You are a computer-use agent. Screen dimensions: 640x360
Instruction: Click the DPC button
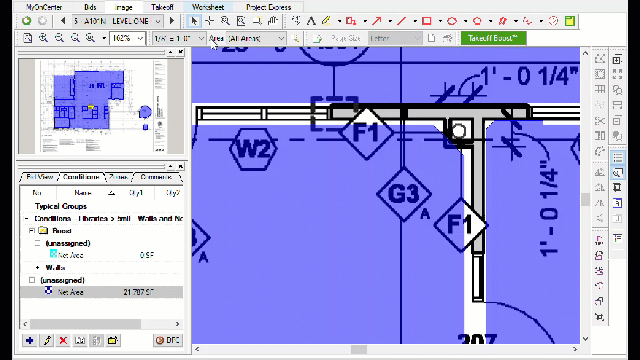point(168,340)
